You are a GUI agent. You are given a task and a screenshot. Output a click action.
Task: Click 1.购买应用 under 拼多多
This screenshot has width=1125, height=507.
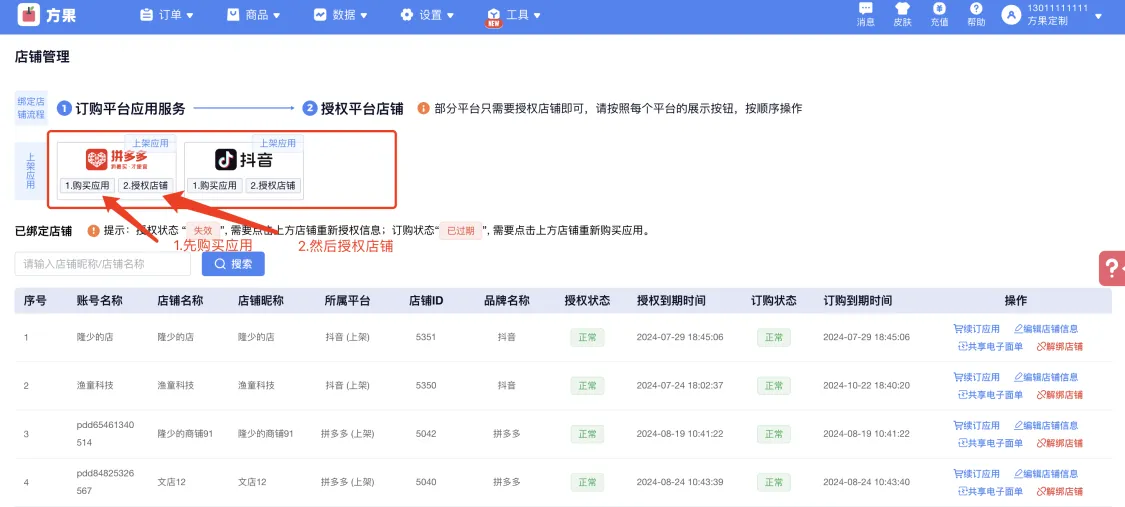coord(87,185)
